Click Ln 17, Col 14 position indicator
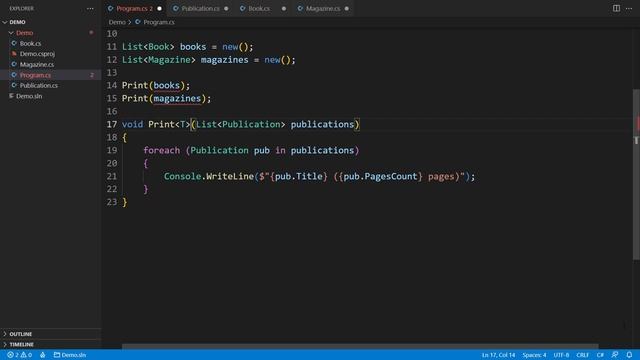Screen dimensions: 640x360 498,355
